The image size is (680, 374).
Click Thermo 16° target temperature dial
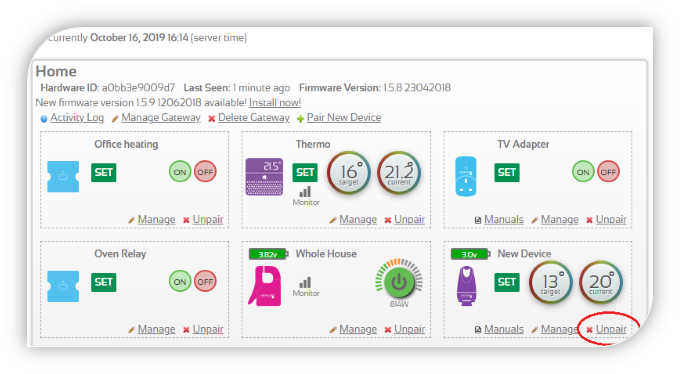(349, 173)
